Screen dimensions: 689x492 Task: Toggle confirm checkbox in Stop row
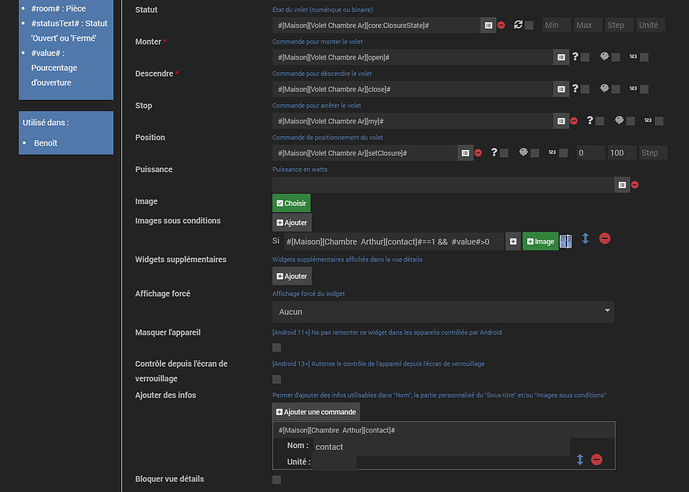[x=600, y=121]
